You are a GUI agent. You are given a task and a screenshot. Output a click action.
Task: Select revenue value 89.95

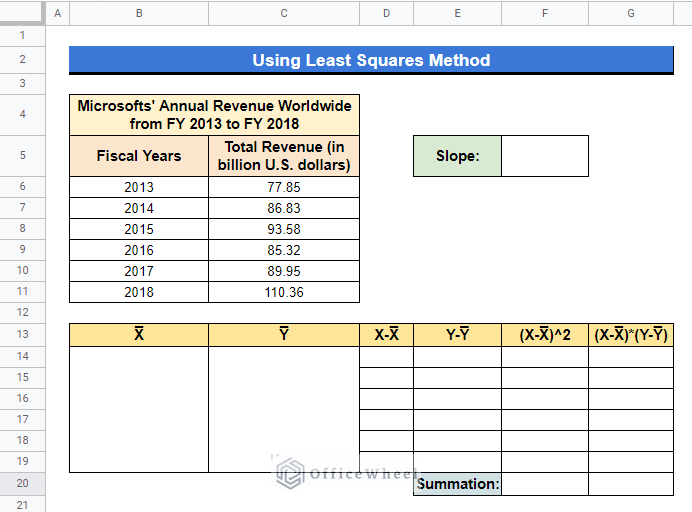click(284, 271)
